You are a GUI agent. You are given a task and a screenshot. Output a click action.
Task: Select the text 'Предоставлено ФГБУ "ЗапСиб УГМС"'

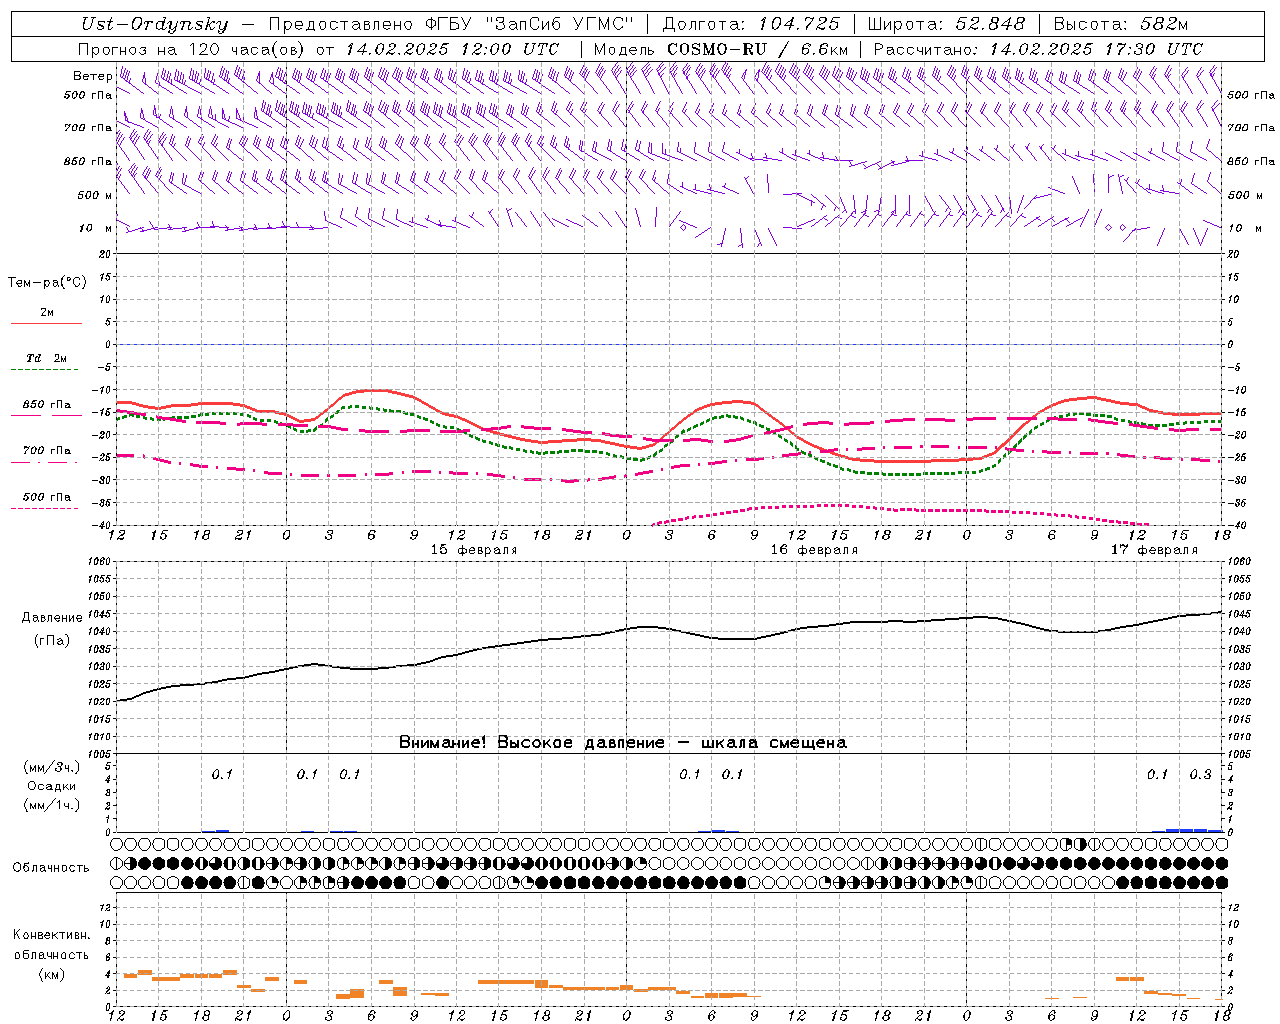coord(451,25)
